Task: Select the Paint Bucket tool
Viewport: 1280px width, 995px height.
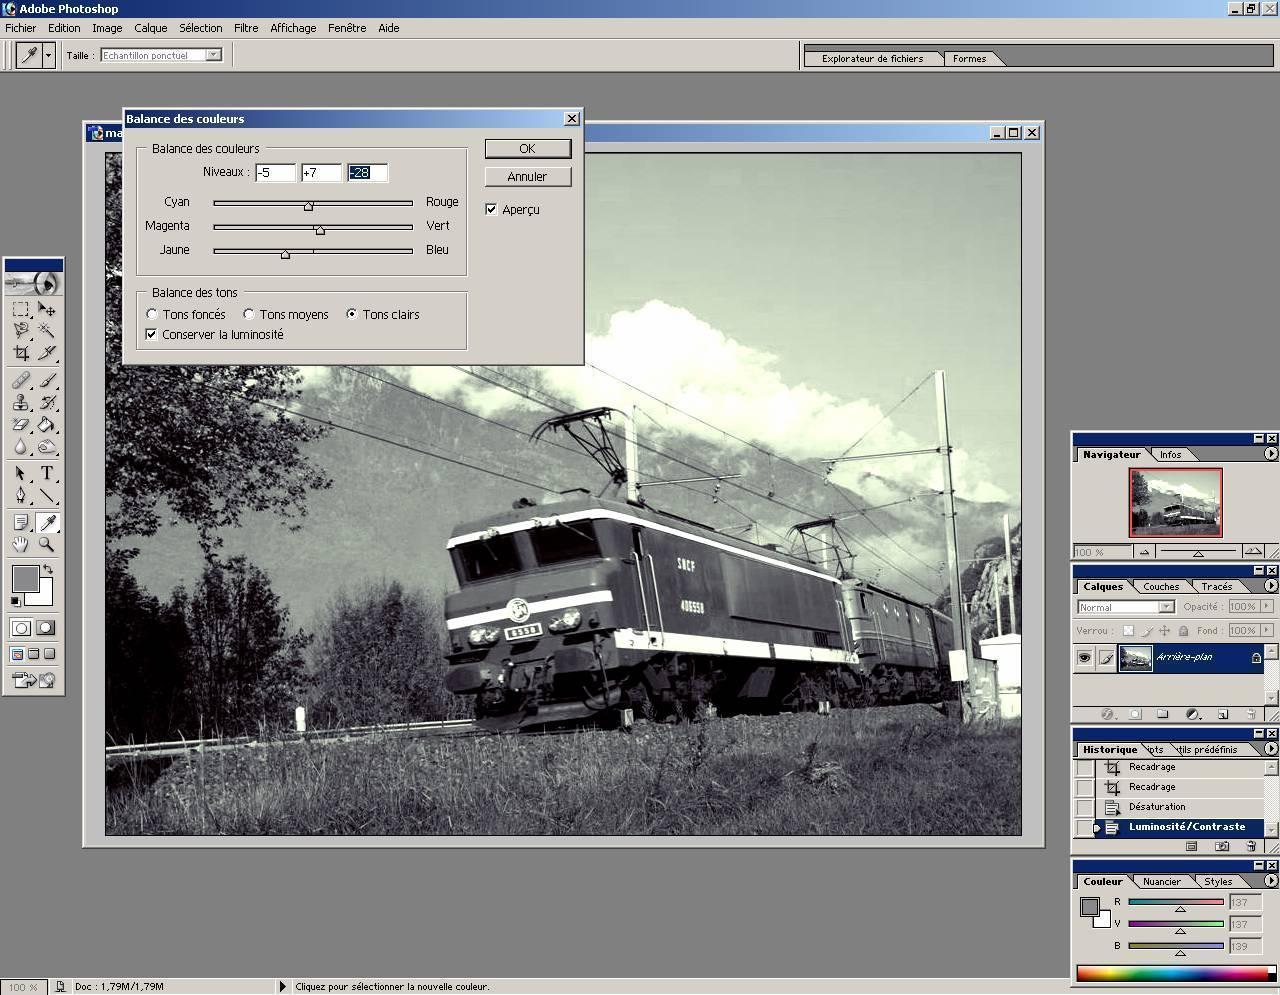Action: tap(46, 425)
